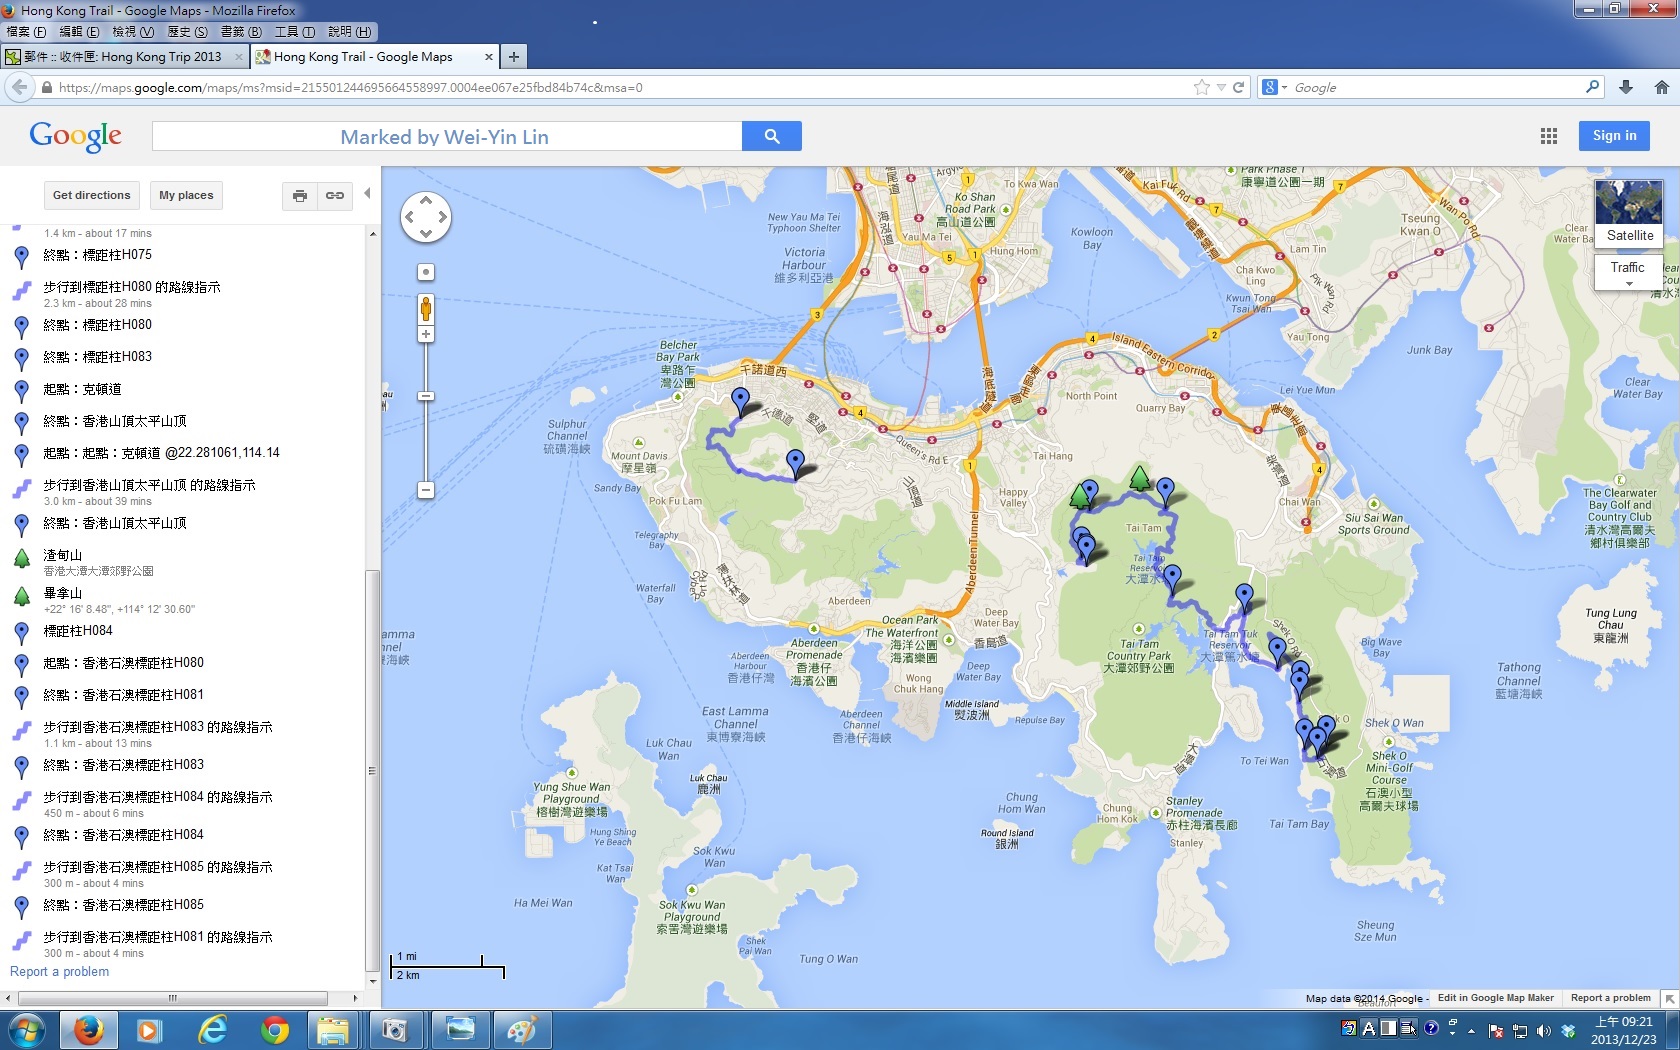This screenshot has width=1680, height=1050.
Task: Click the Street View pegman icon
Action: tap(426, 308)
